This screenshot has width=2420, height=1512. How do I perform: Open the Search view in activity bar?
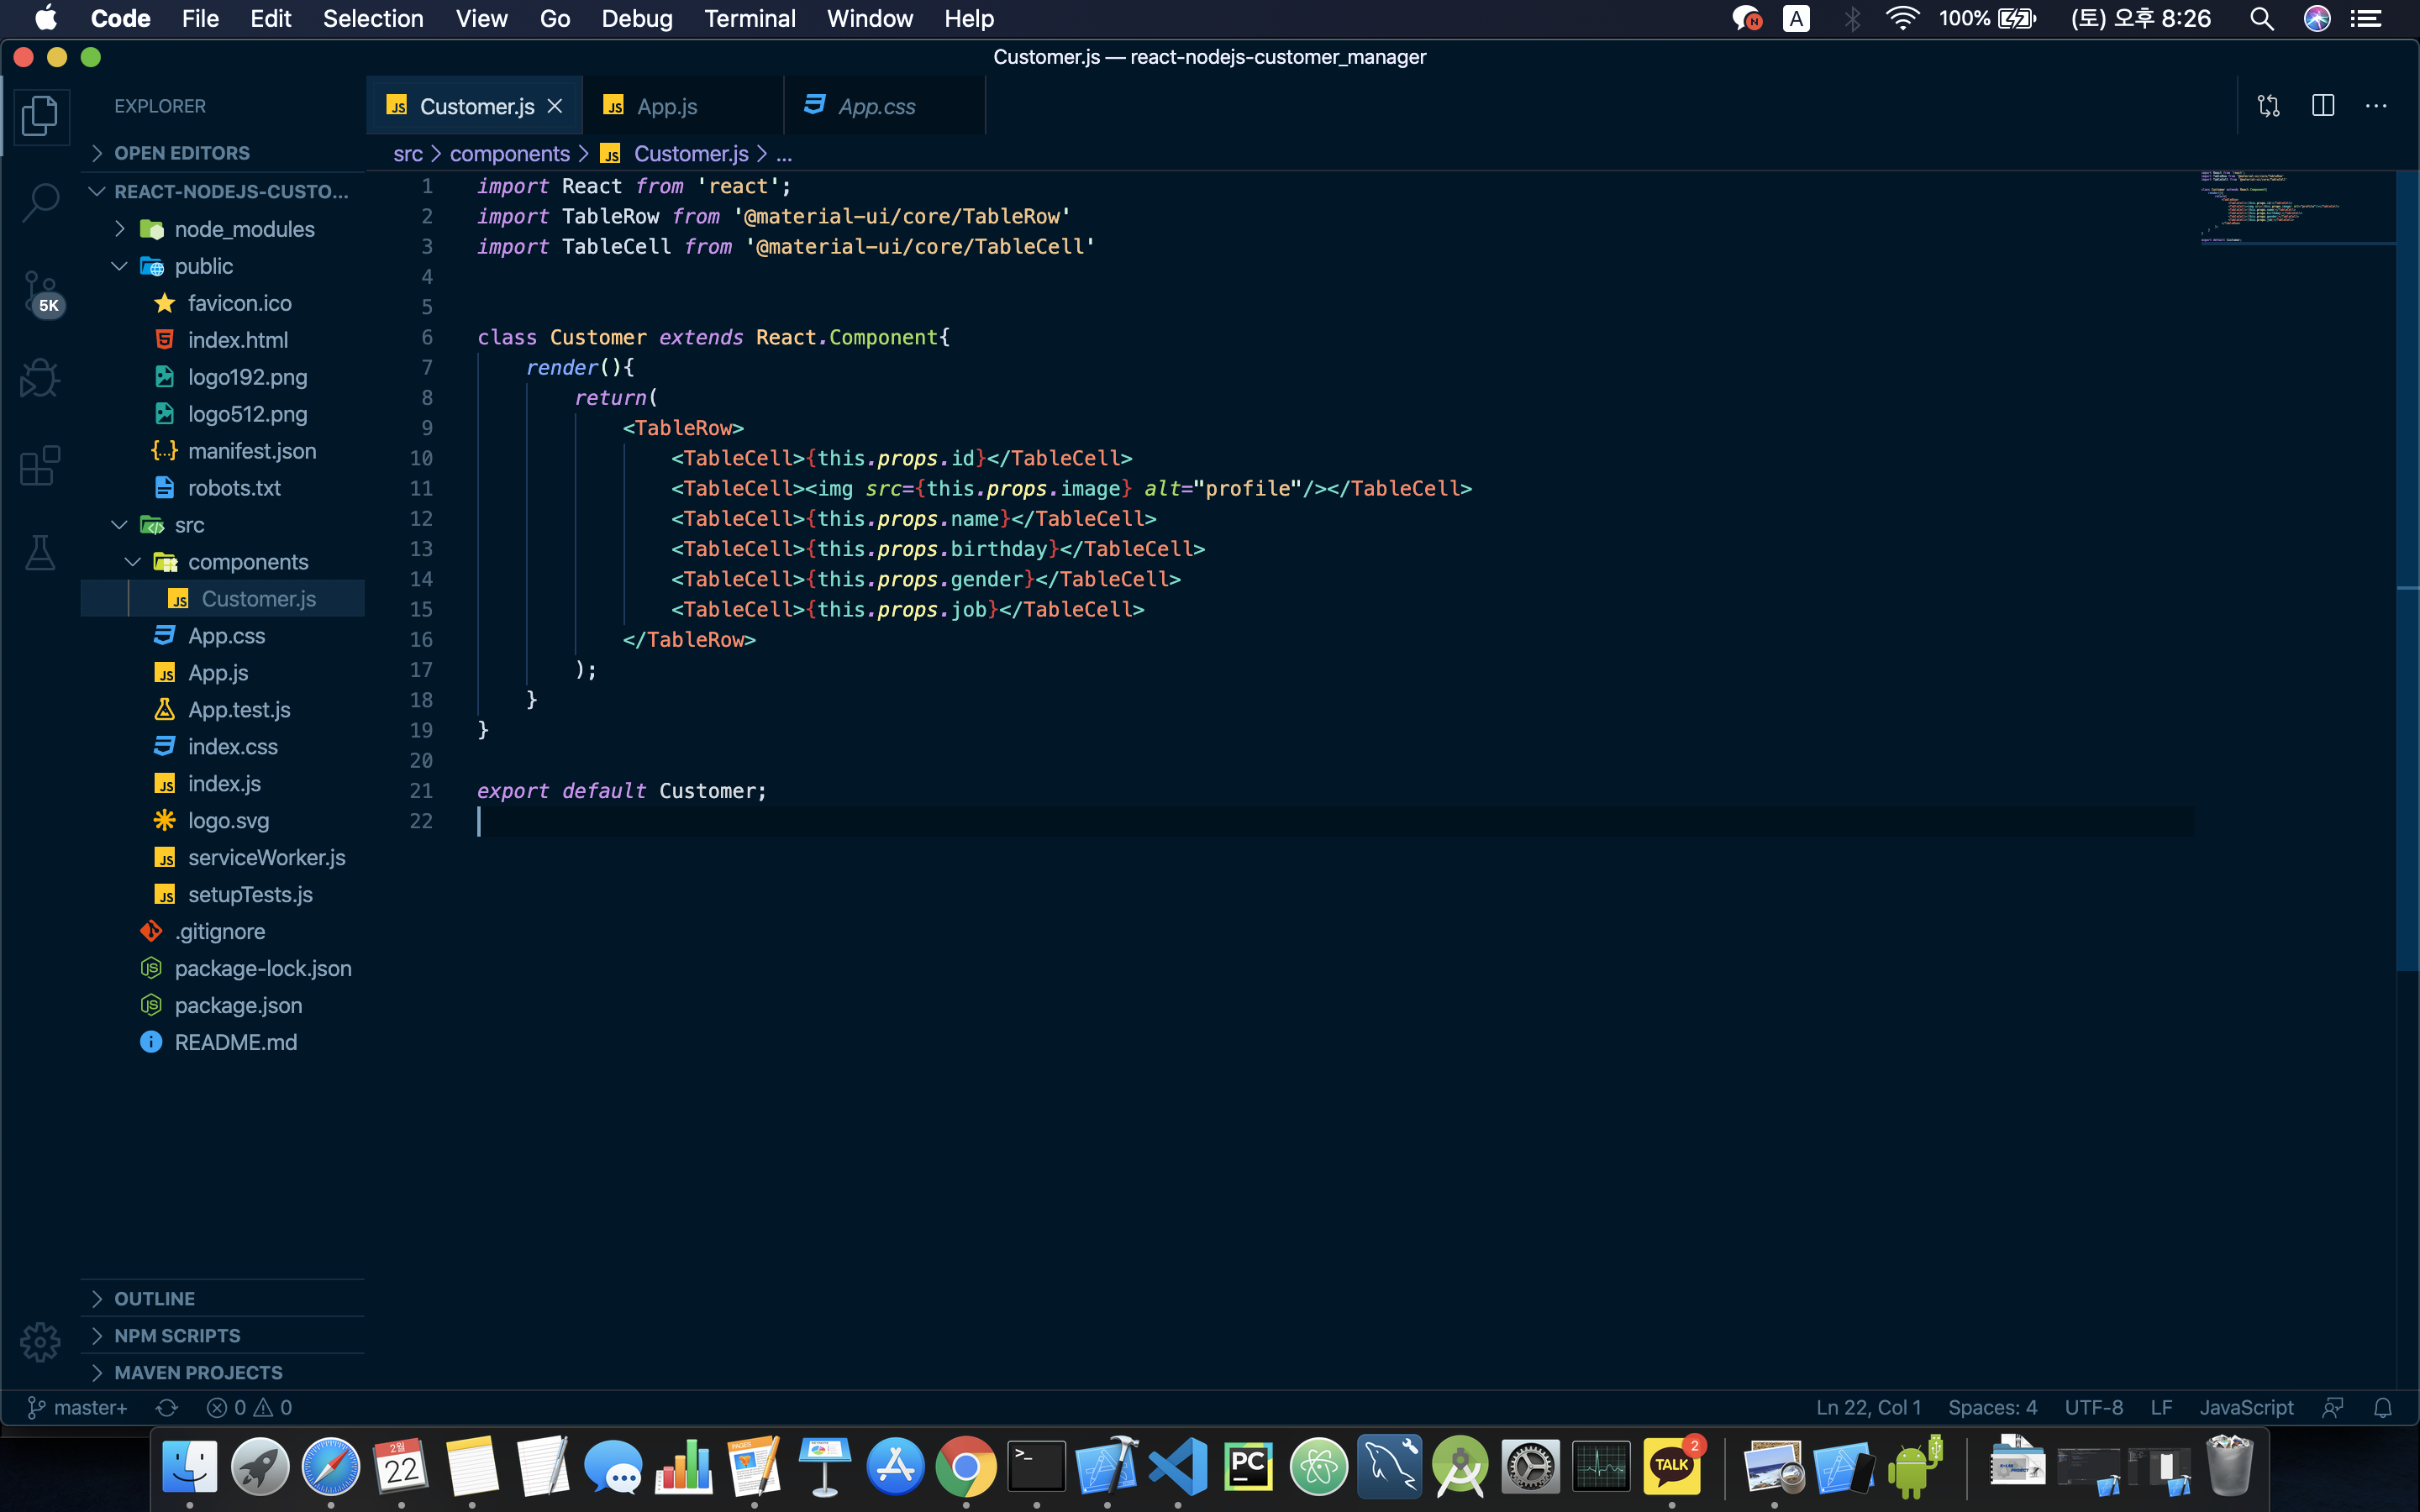pyautogui.click(x=40, y=202)
